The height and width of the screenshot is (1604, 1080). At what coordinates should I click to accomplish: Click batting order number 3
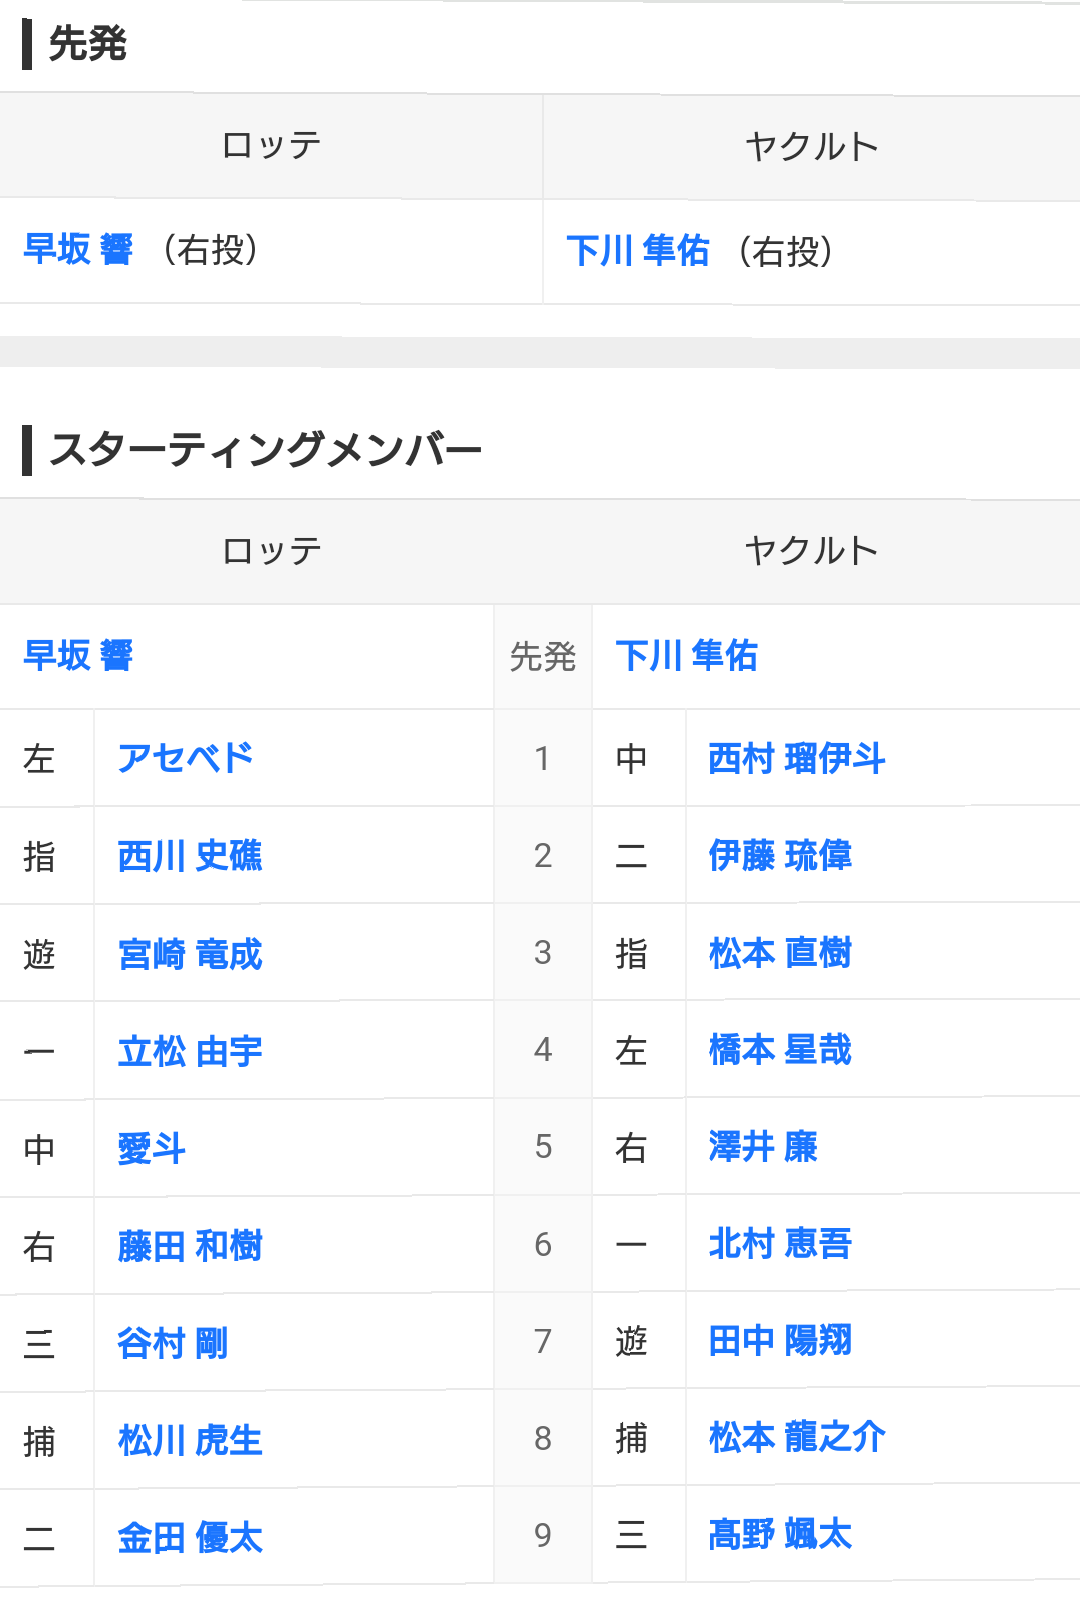(543, 952)
